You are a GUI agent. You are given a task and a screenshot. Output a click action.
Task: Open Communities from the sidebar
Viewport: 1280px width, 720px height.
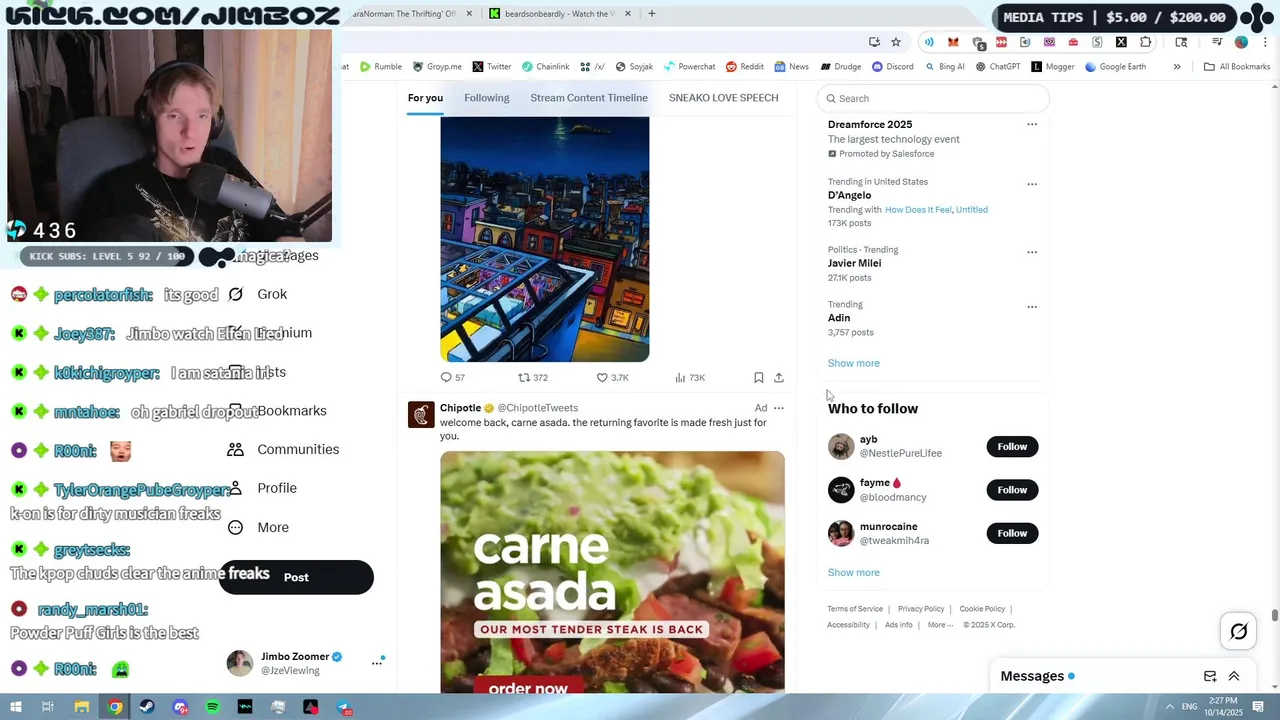click(x=284, y=449)
